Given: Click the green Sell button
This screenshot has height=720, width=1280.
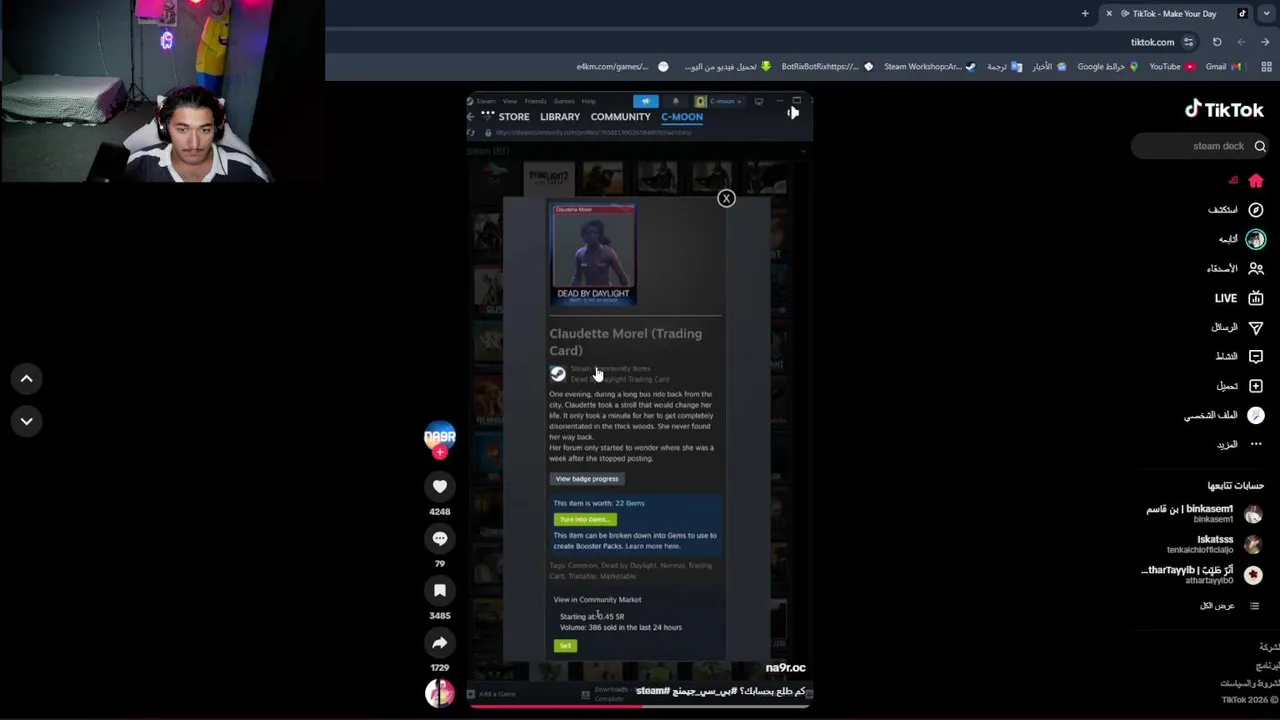Looking at the screenshot, I should [x=566, y=646].
